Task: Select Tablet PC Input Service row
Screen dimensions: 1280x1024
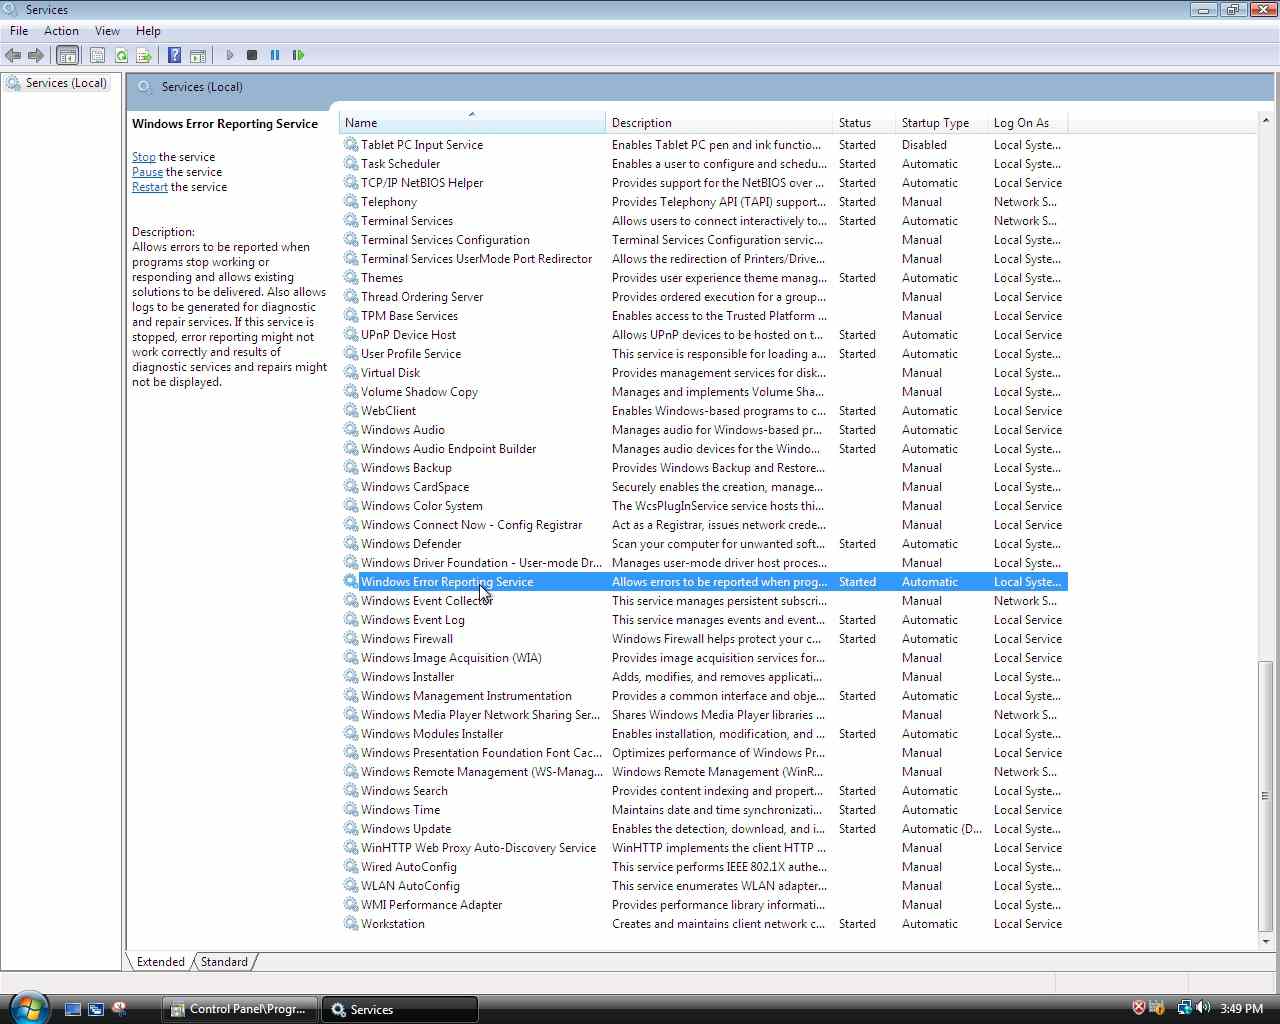Action: (x=704, y=145)
